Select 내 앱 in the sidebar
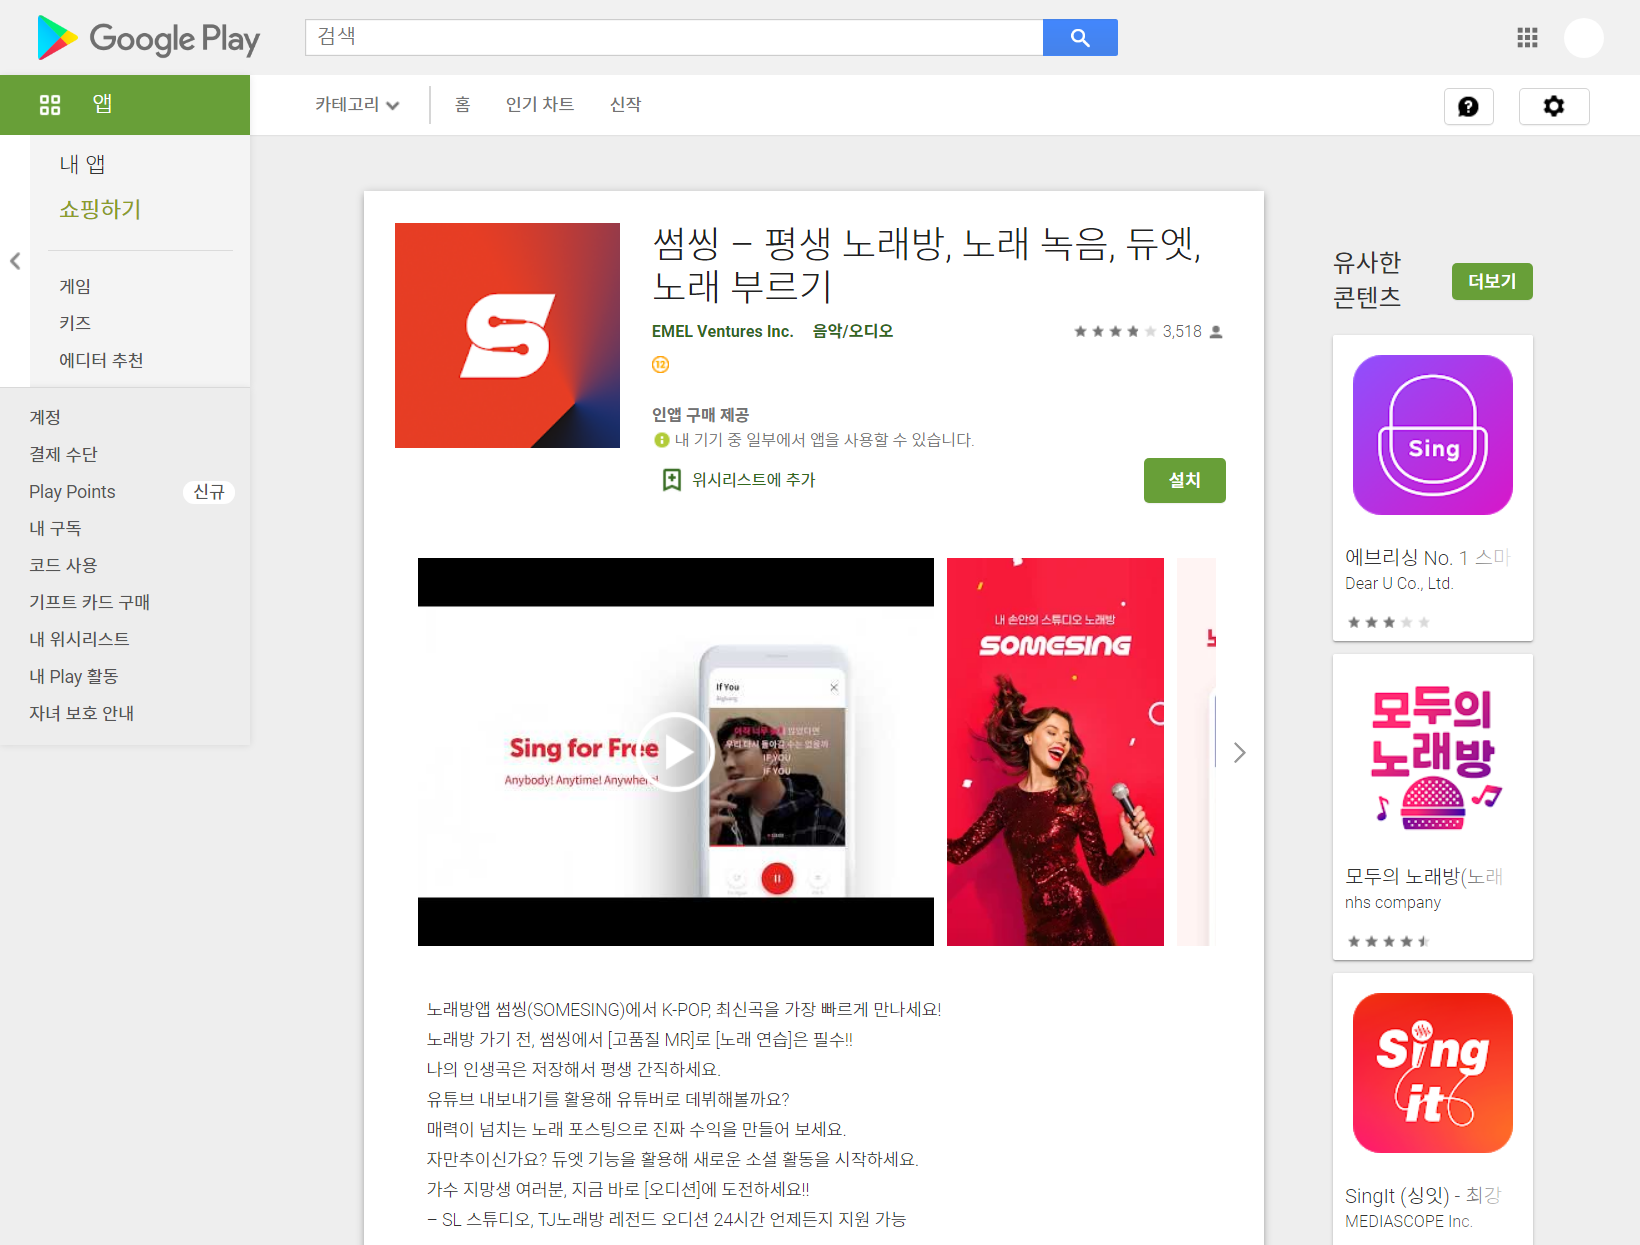The image size is (1640, 1245). point(82,164)
